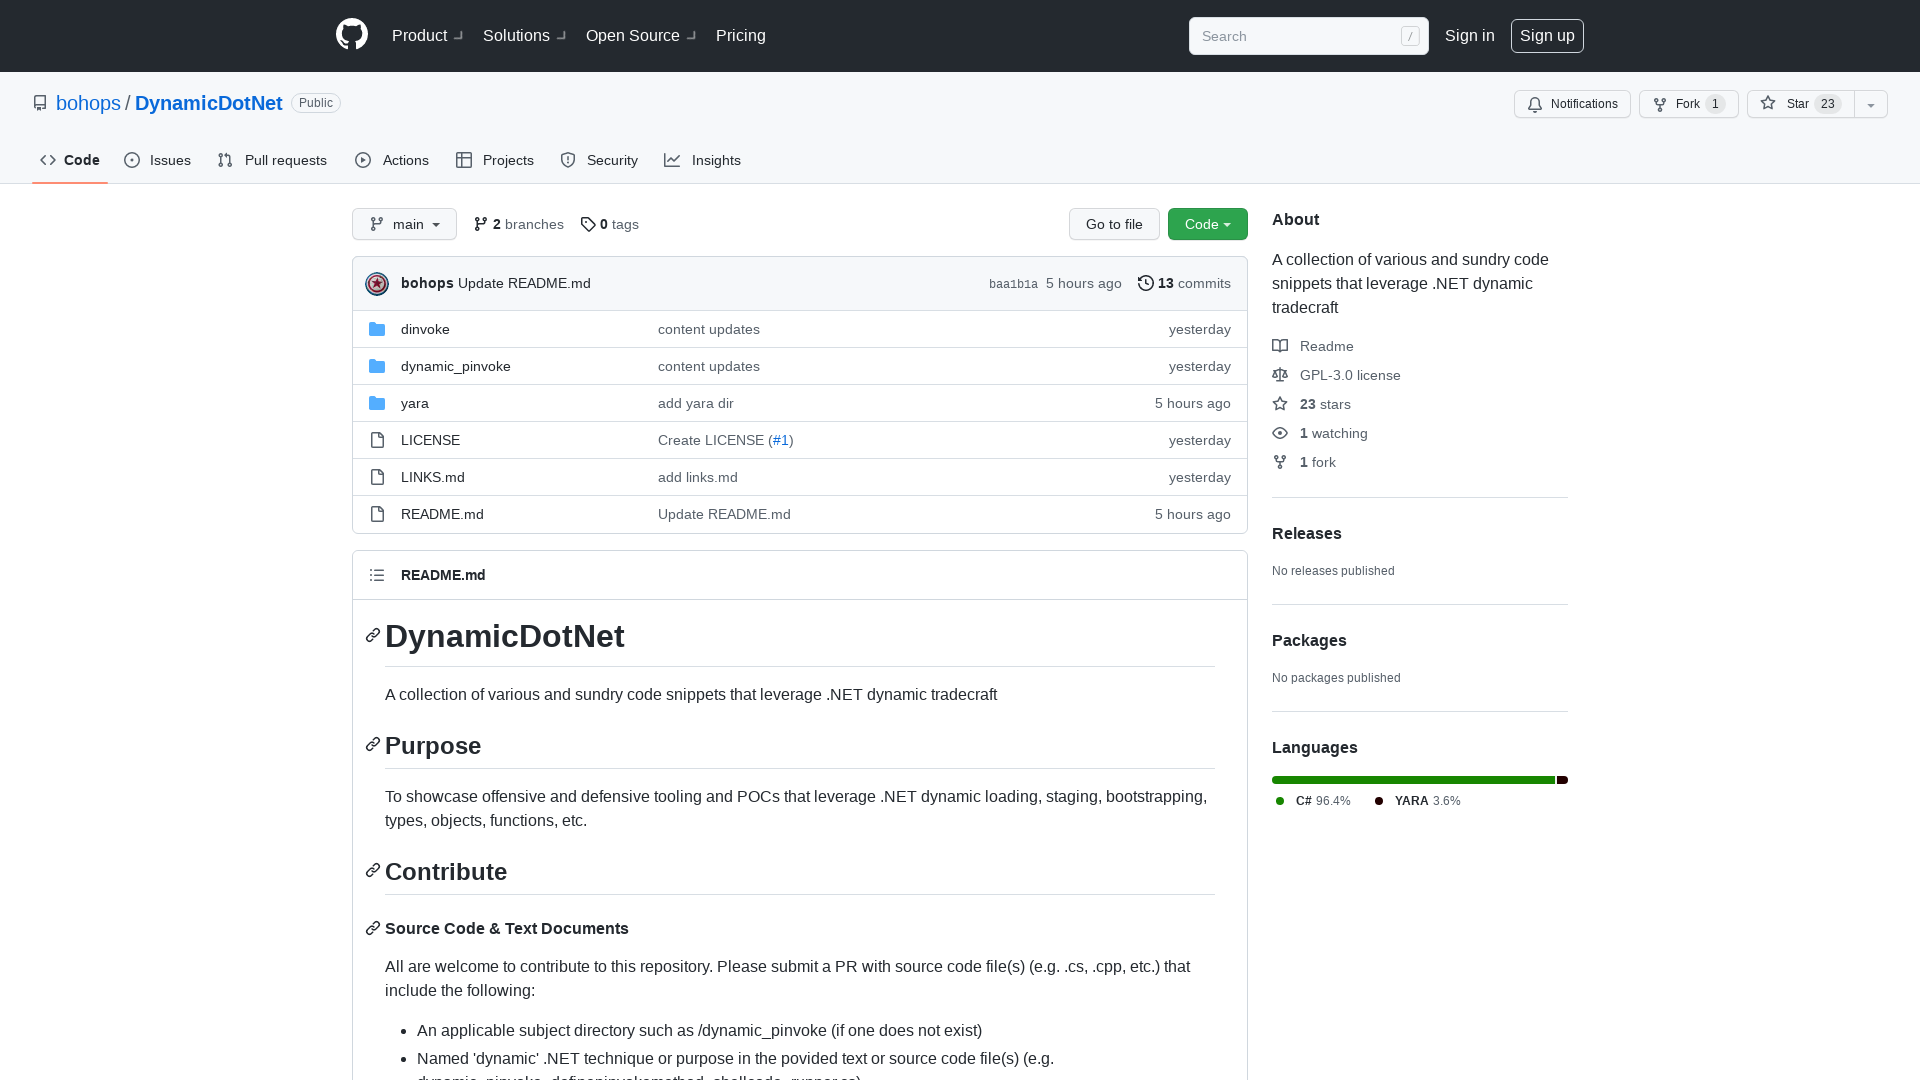Switch to the Pull requests tab
The image size is (1920, 1080).
(272, 160)
